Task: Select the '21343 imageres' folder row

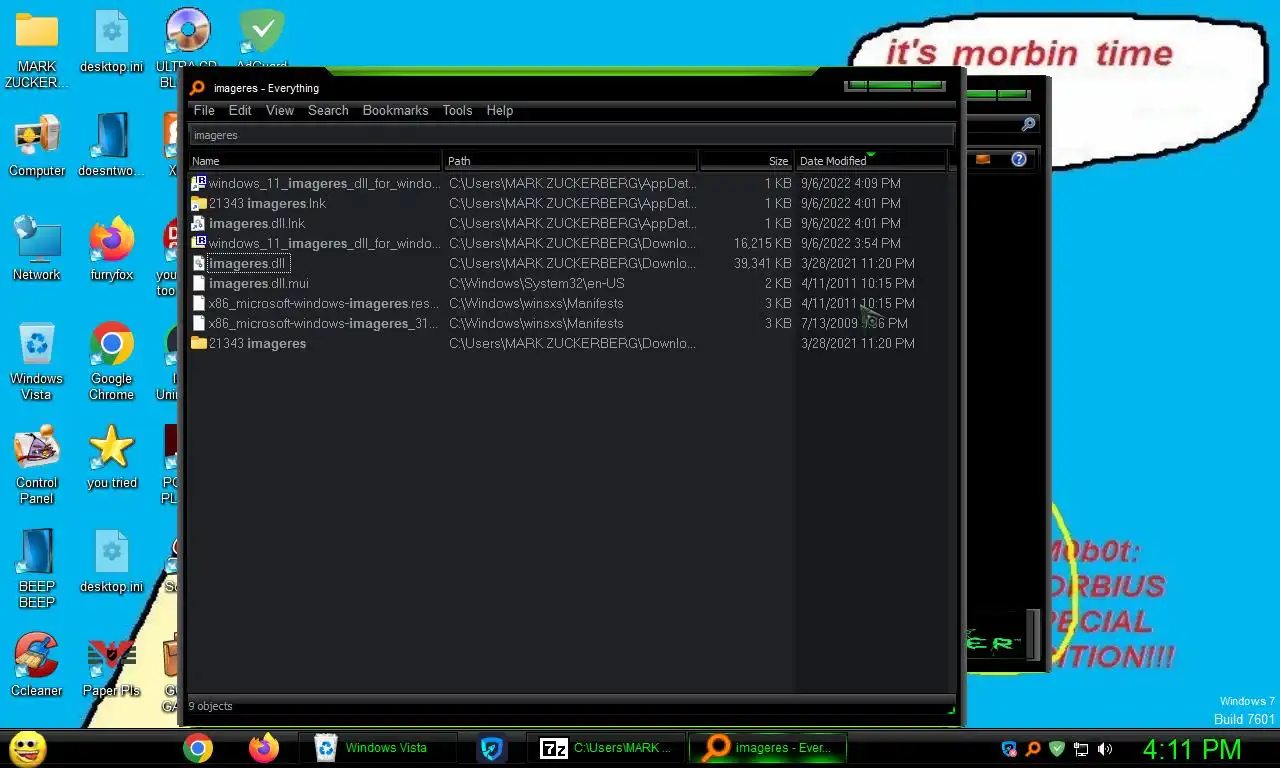Action: (x=568, y=343)
